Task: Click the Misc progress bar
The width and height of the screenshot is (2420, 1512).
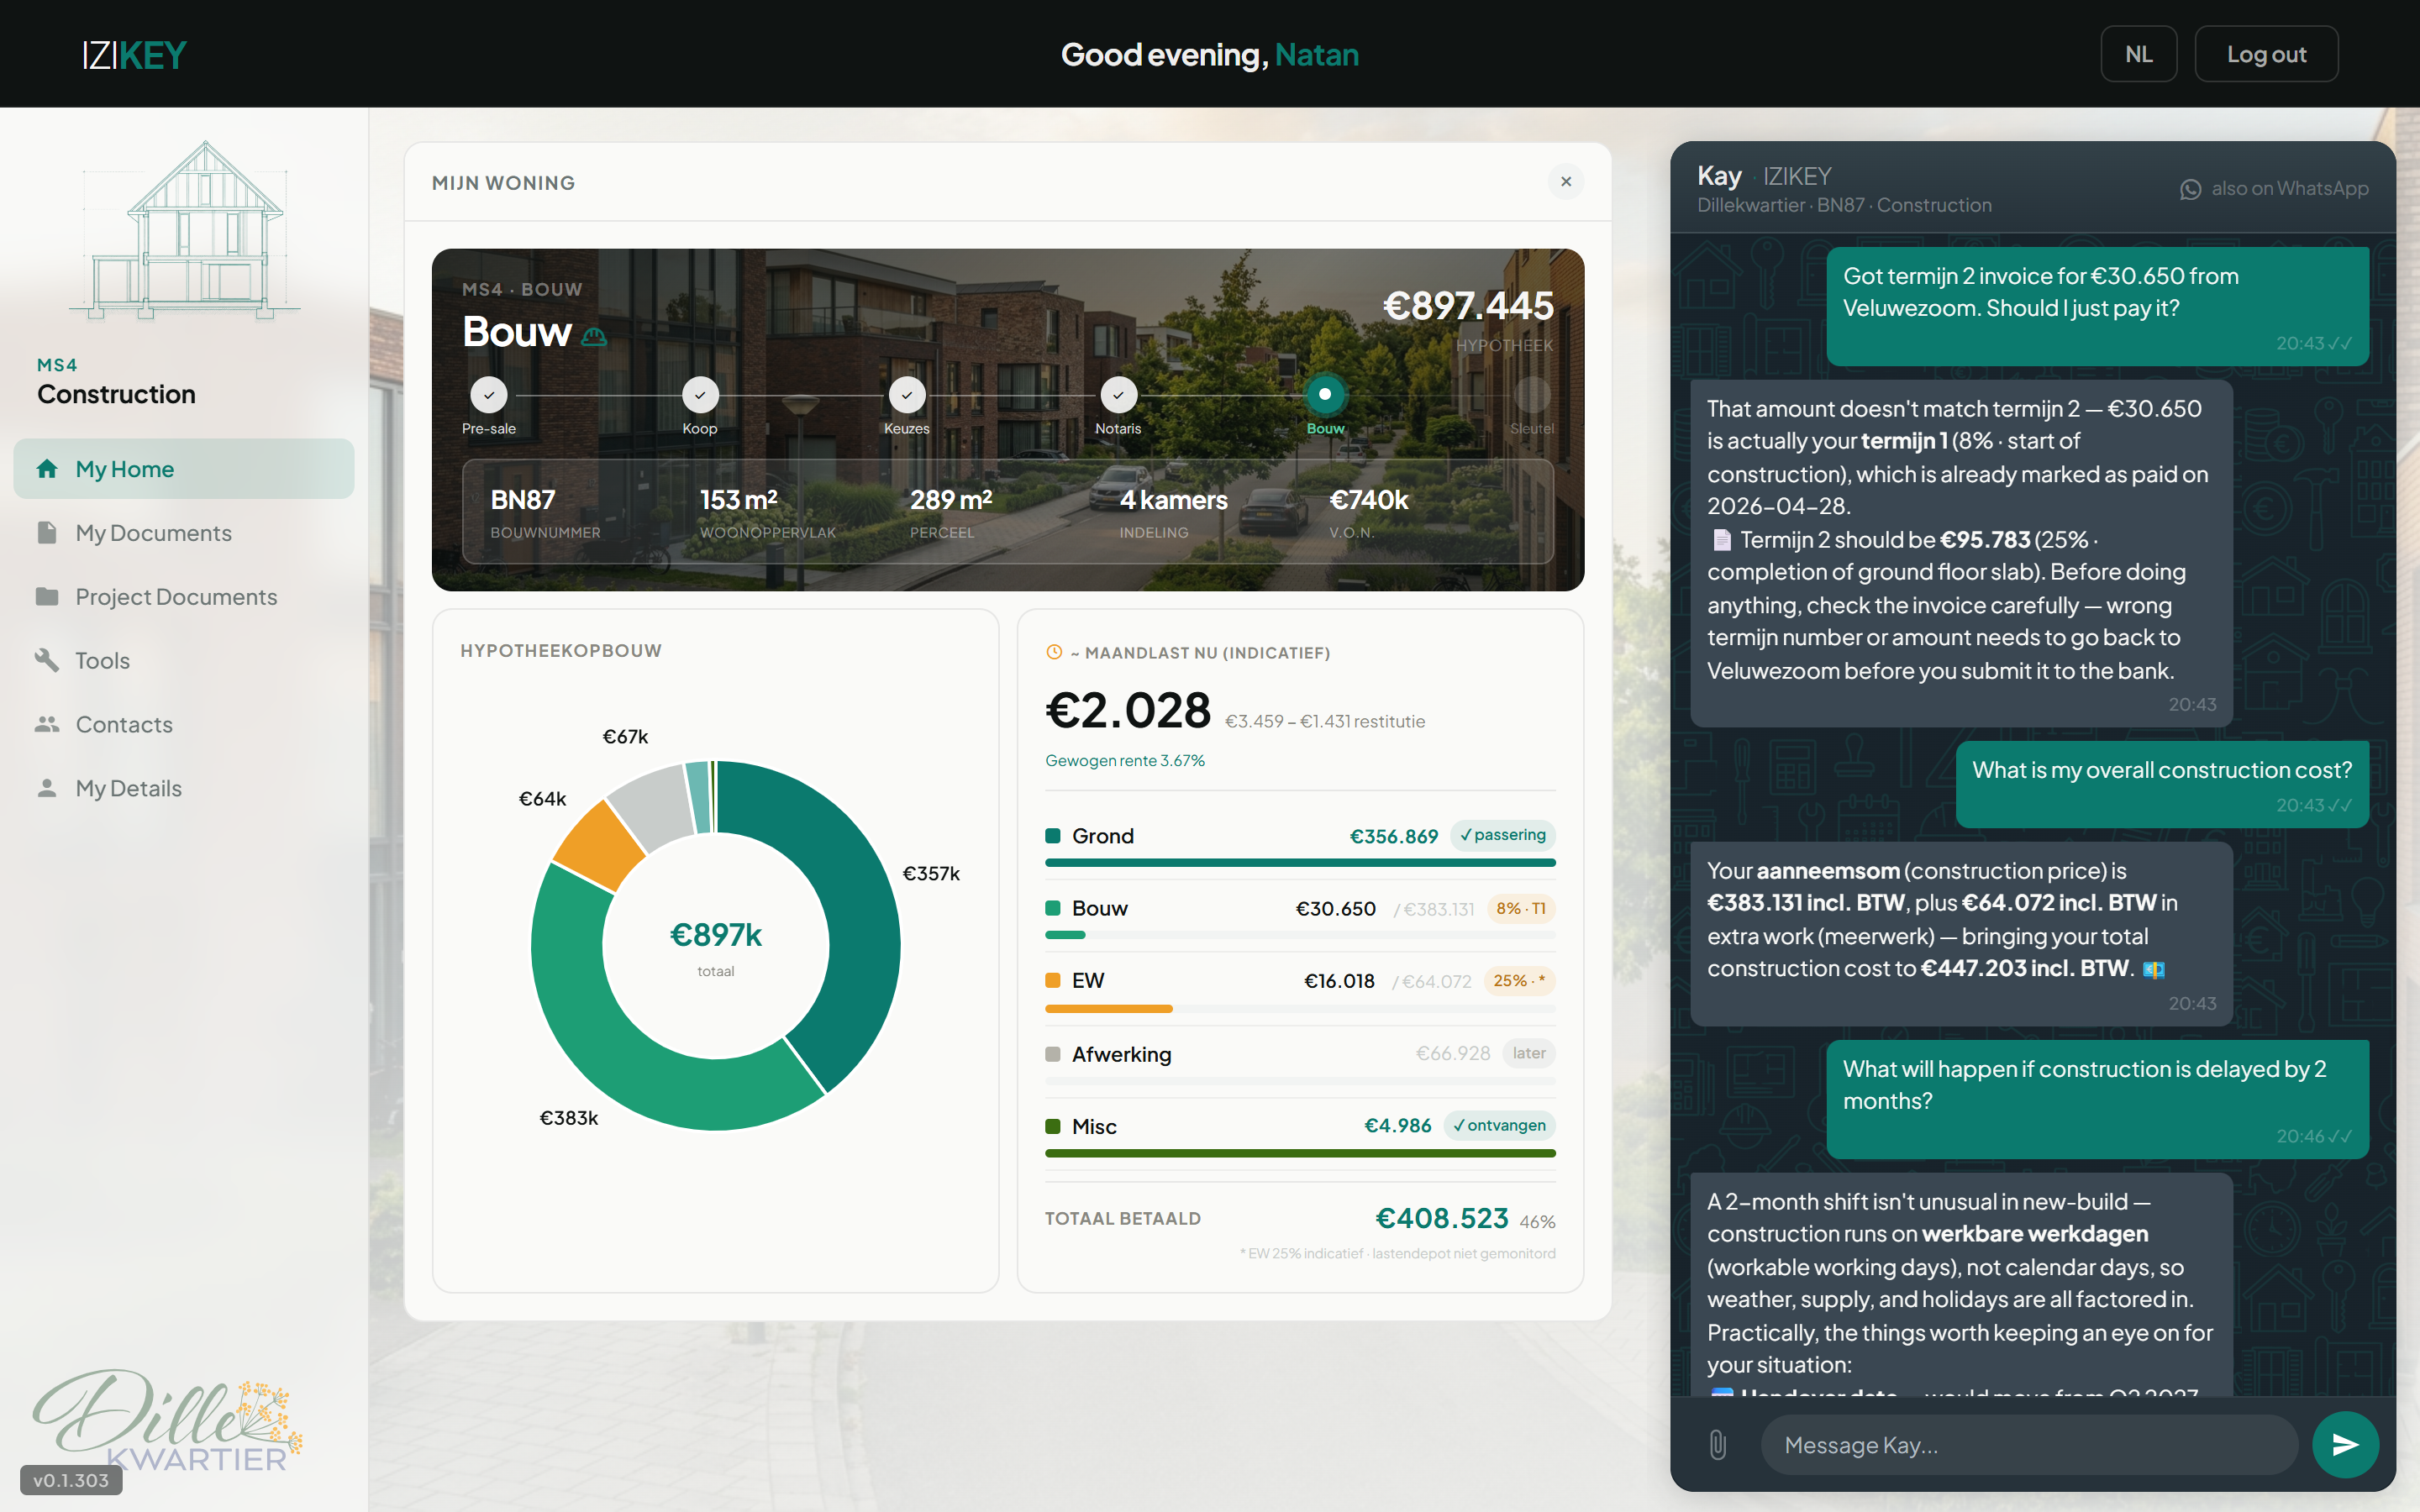Action: click(1300, 1153)
